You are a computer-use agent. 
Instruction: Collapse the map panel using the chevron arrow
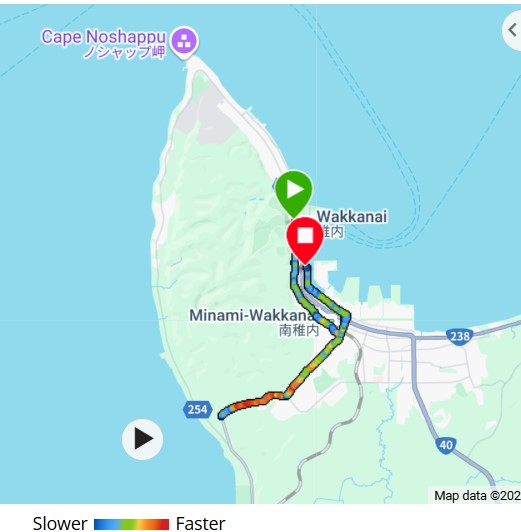[512, 31]
